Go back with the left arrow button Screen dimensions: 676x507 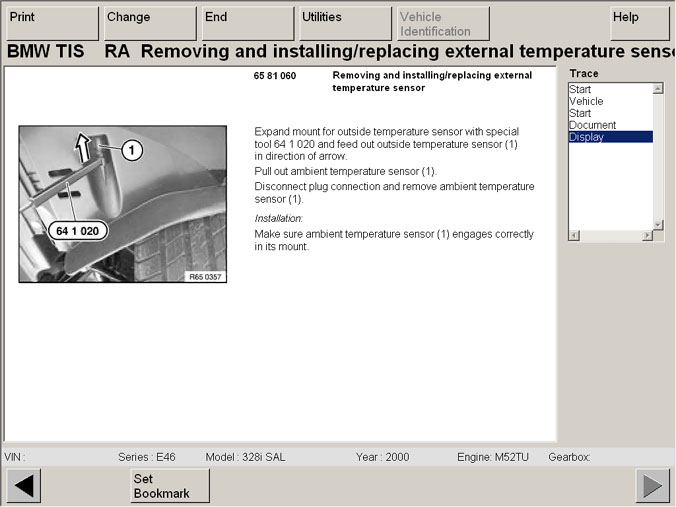[24, 485]
